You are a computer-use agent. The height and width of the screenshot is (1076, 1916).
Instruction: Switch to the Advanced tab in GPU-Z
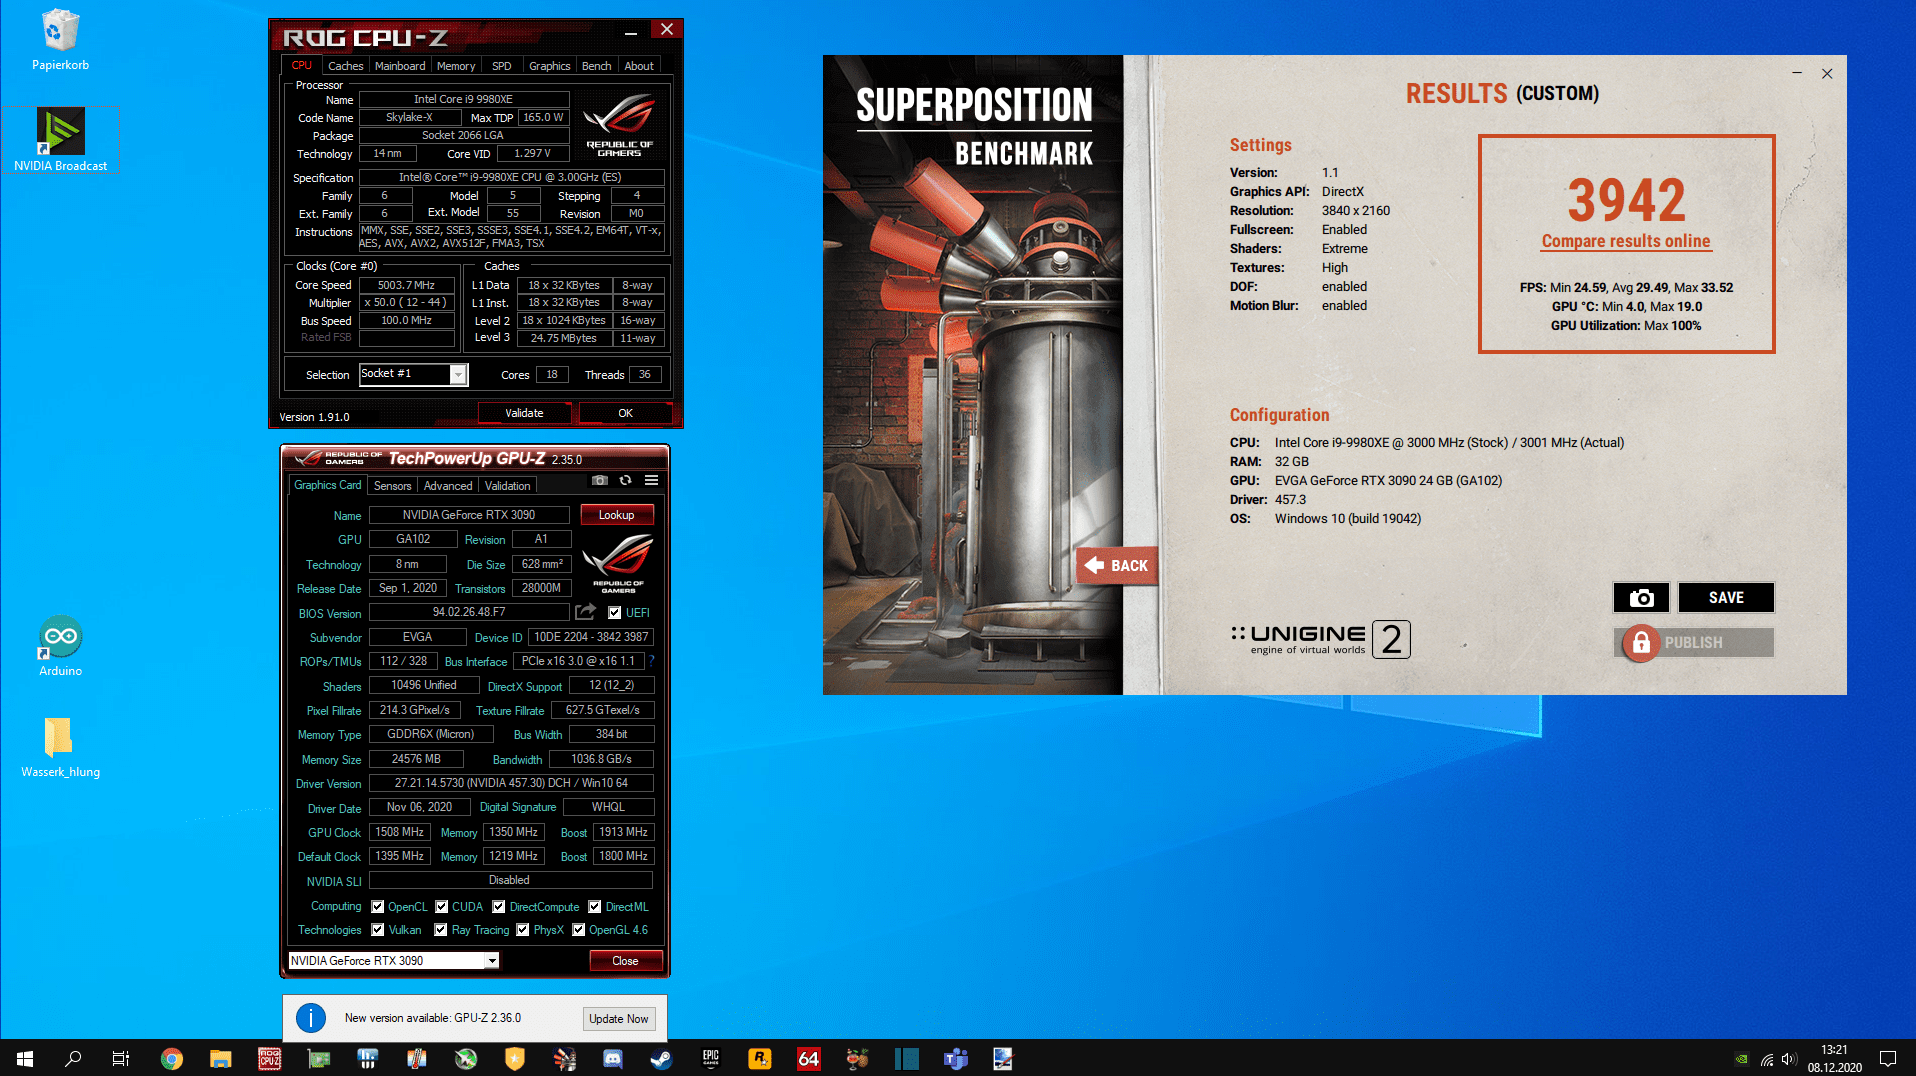(x=448, y=486)
